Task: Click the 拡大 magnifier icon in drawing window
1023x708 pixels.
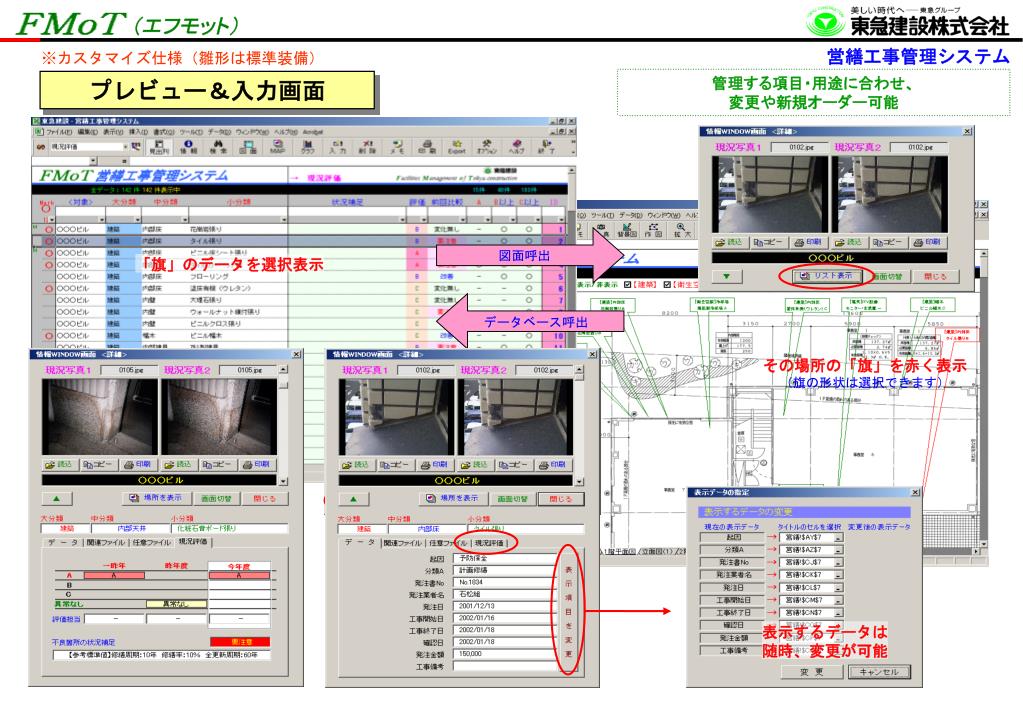Action: pos(680,230)
